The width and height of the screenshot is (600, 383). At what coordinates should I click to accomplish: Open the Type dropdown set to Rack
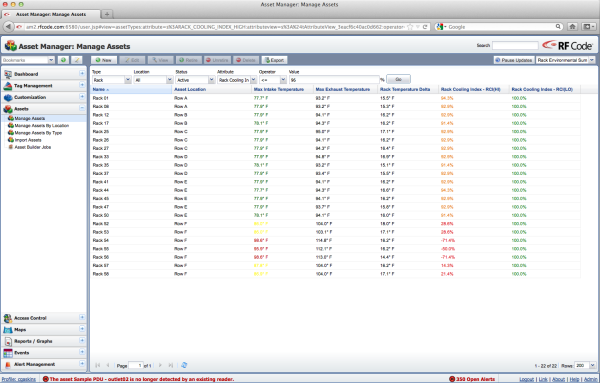[112, 80]
